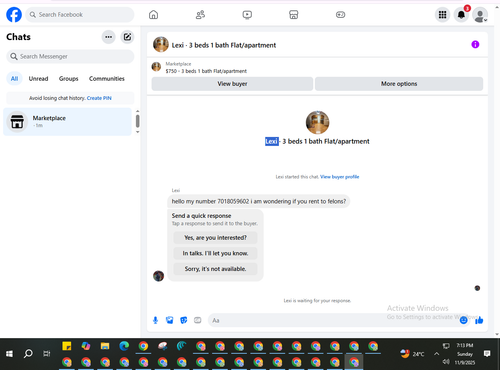Screen dimensions: 500x370
Task: Start a new message with compose icon
Action: point(127,37)
